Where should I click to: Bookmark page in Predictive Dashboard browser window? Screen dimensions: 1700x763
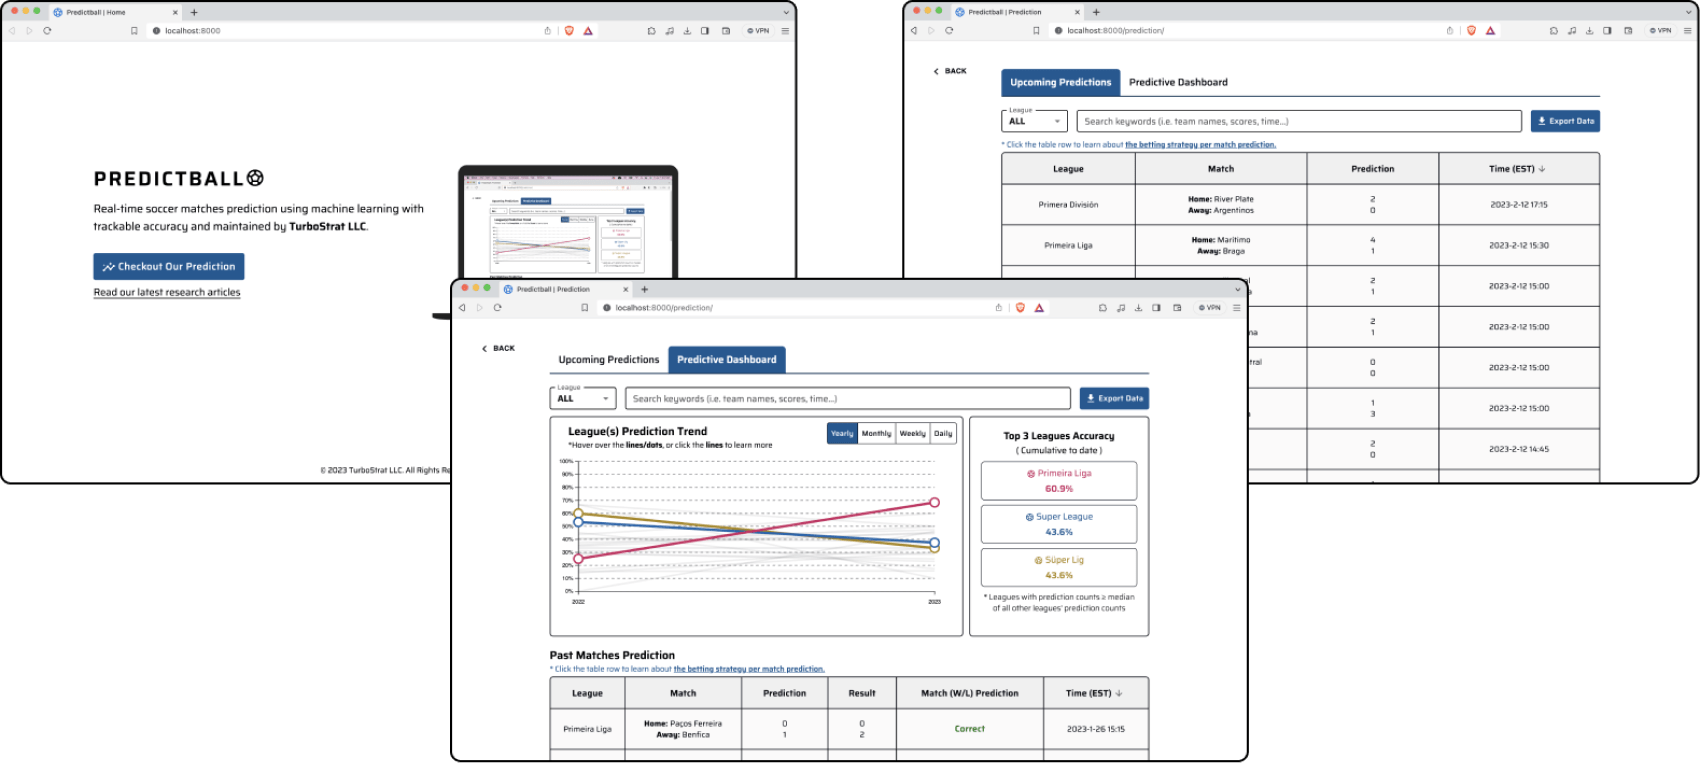(x=585, y=308)
